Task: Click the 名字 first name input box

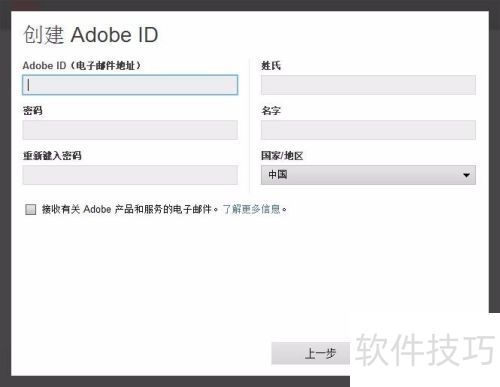Action: point(368,130)
